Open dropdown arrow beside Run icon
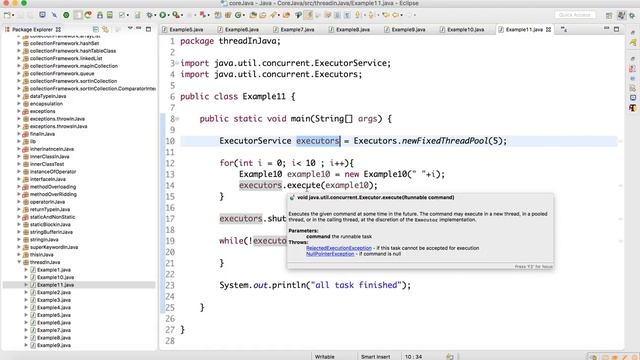 pos(169,15)
